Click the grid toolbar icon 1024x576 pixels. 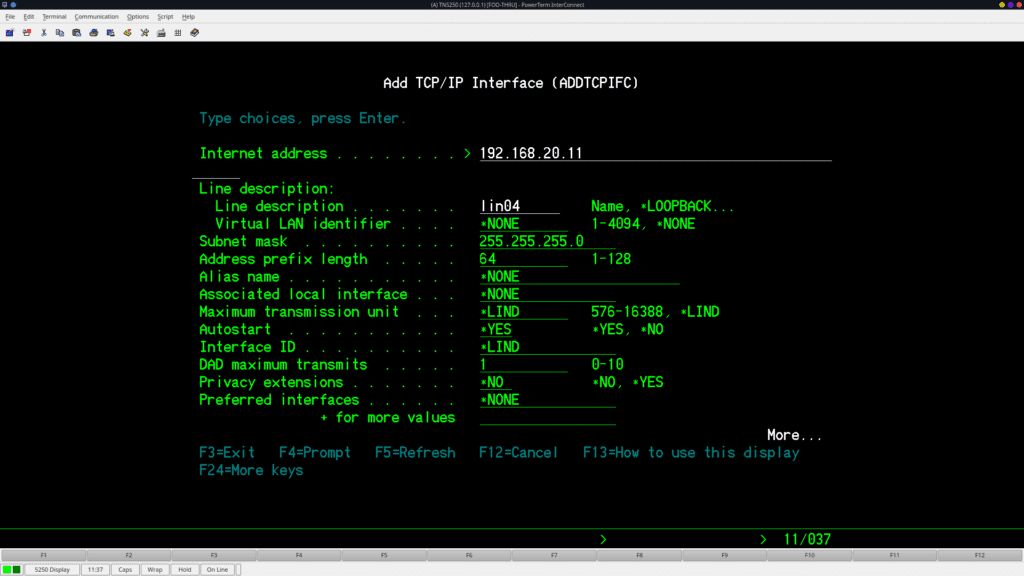178,33
